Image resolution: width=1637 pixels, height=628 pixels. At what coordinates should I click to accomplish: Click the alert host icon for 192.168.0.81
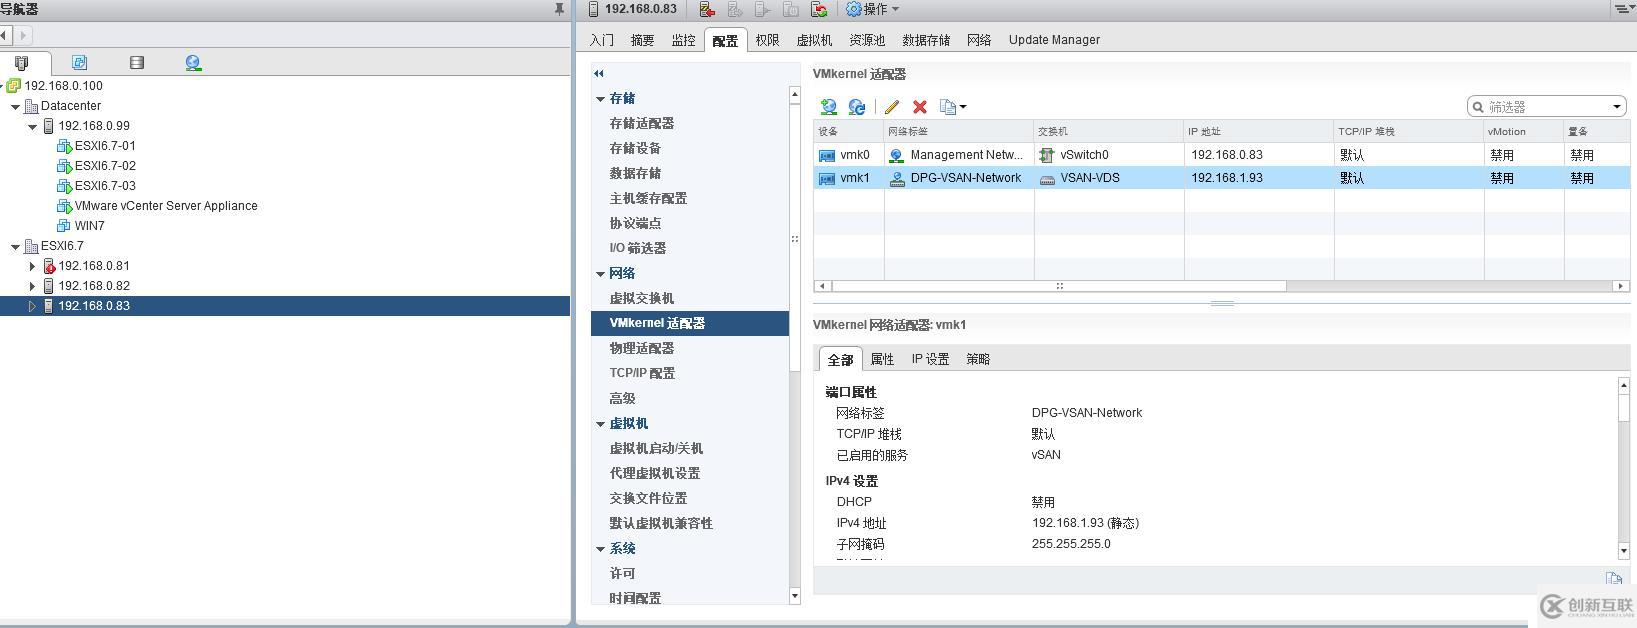point(48,266)
